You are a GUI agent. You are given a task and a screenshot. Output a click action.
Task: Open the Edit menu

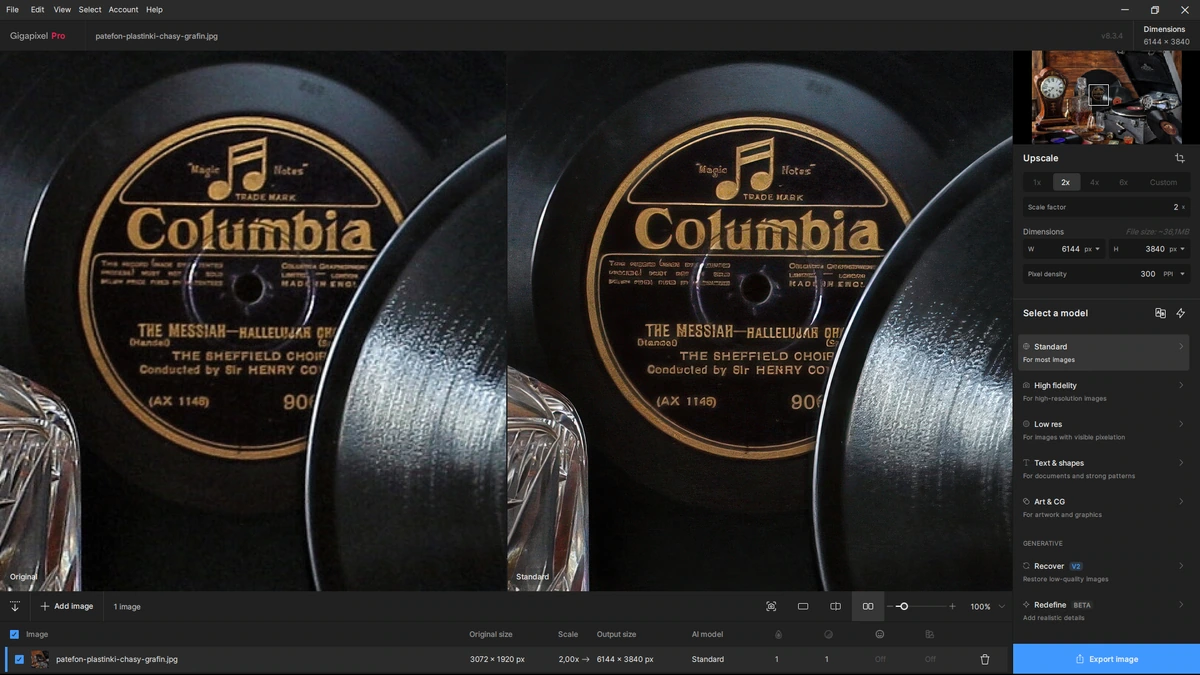(x=37, y=9)
